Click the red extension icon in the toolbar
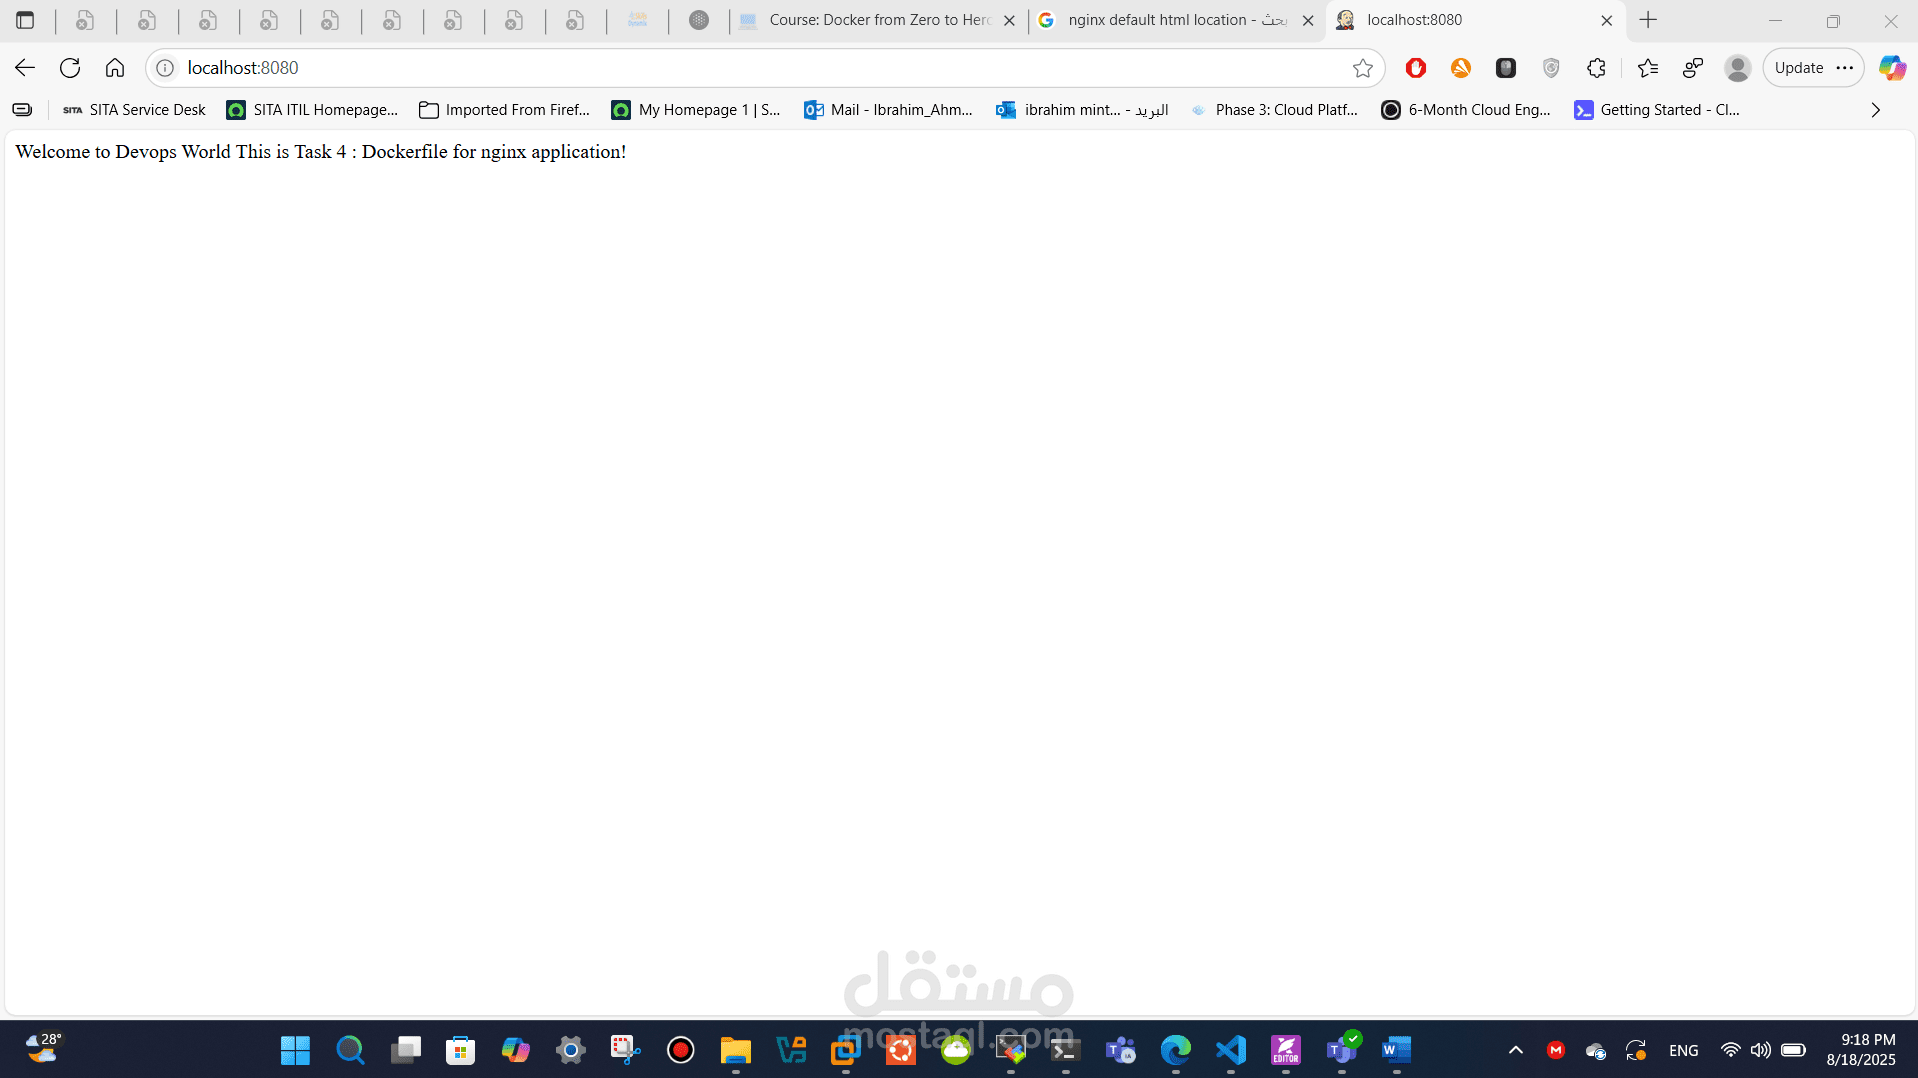Image resolution: width=1918 pixels, height=1078 pixels. point(1415,68)
